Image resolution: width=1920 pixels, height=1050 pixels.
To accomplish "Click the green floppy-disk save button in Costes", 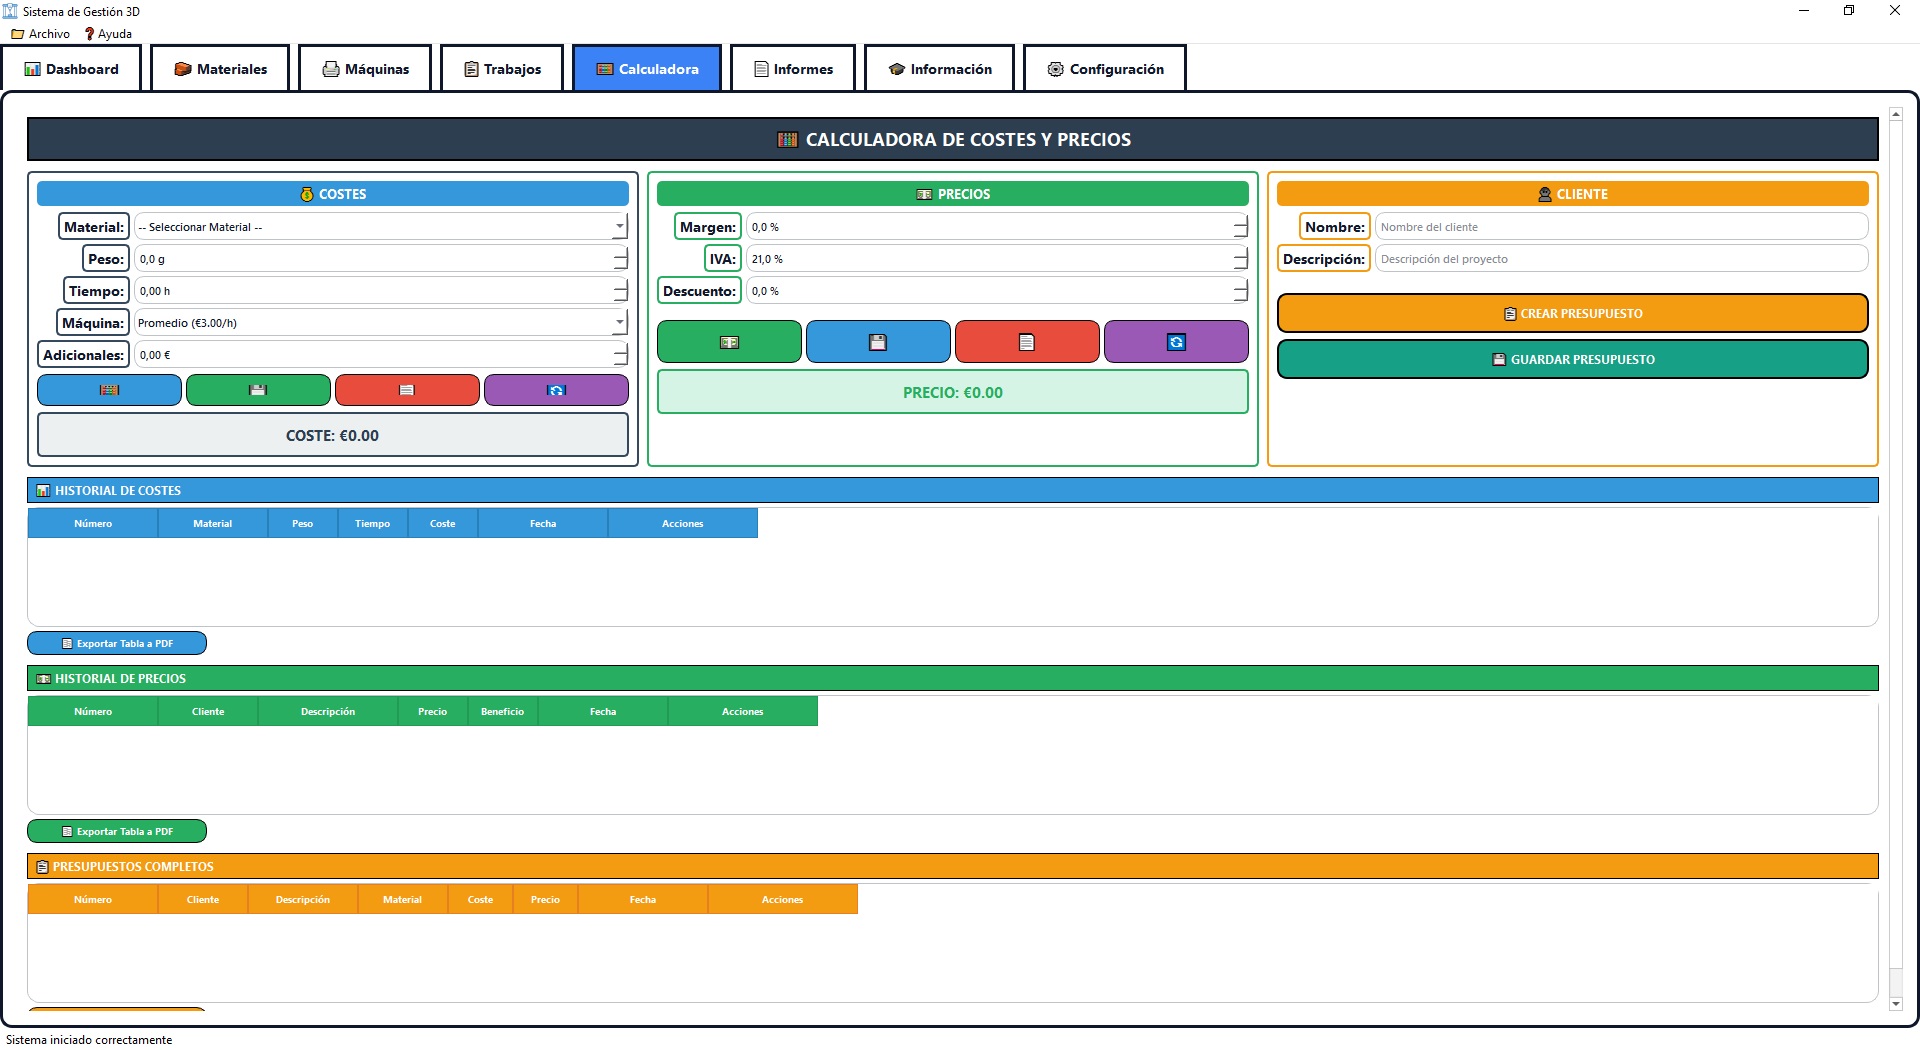I will [x=258, y=390].
